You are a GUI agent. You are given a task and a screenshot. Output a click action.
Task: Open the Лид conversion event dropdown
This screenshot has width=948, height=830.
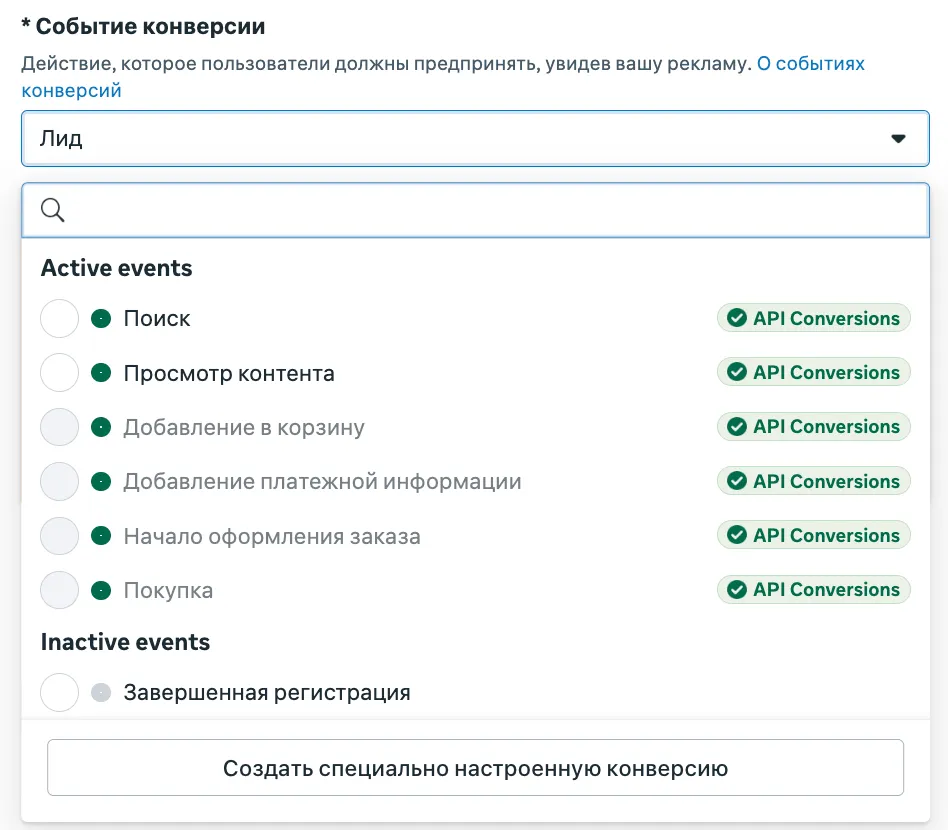tap(475, 138)
